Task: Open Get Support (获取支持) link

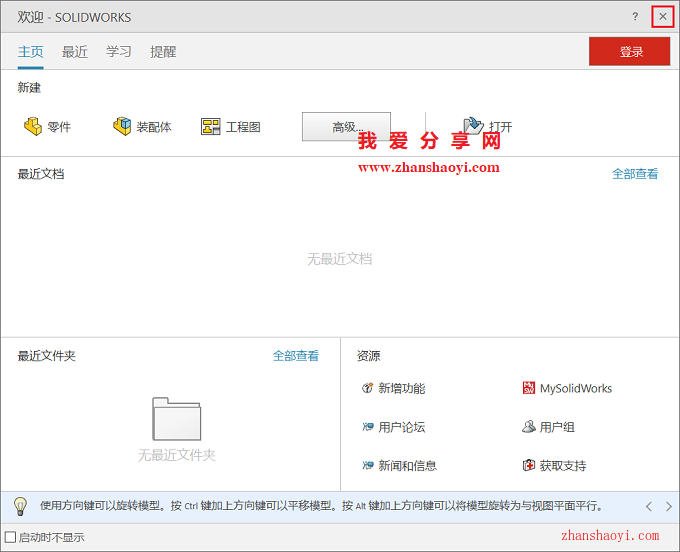Action: pyautogui.click(x=554, y=466)
